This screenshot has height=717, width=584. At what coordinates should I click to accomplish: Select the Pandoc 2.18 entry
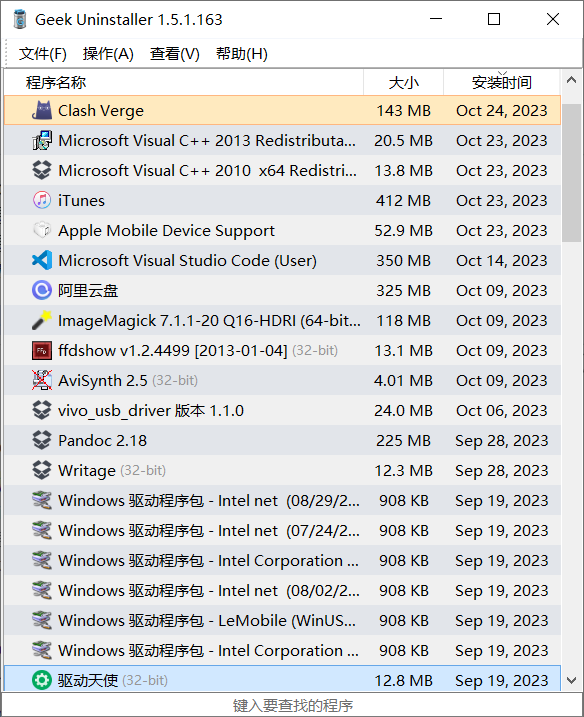click(x=282, y=440)
